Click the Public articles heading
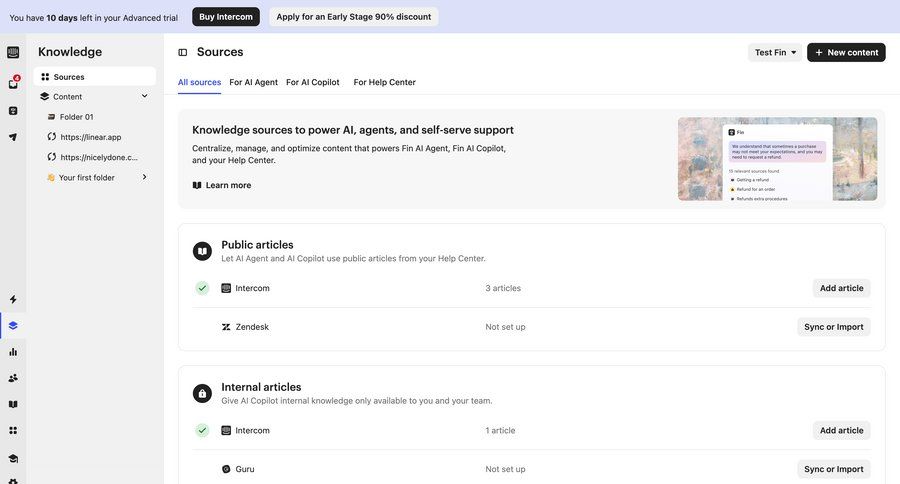This screenshot has height=484, width=900. 257,245
